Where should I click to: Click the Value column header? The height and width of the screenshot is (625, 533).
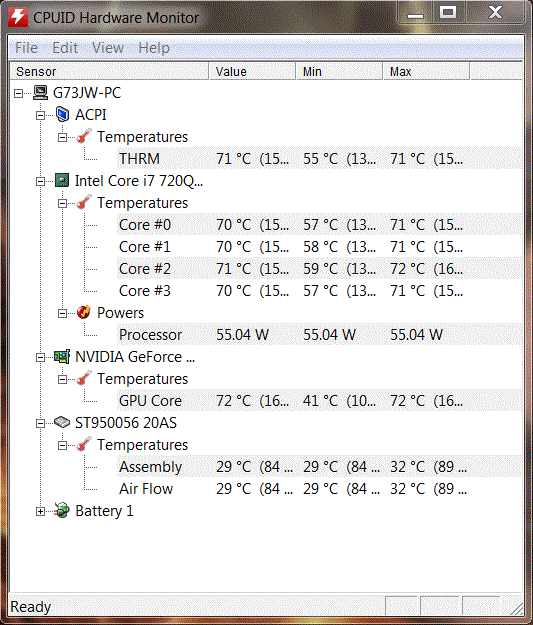pyautogui.click(x=252, y=71)
